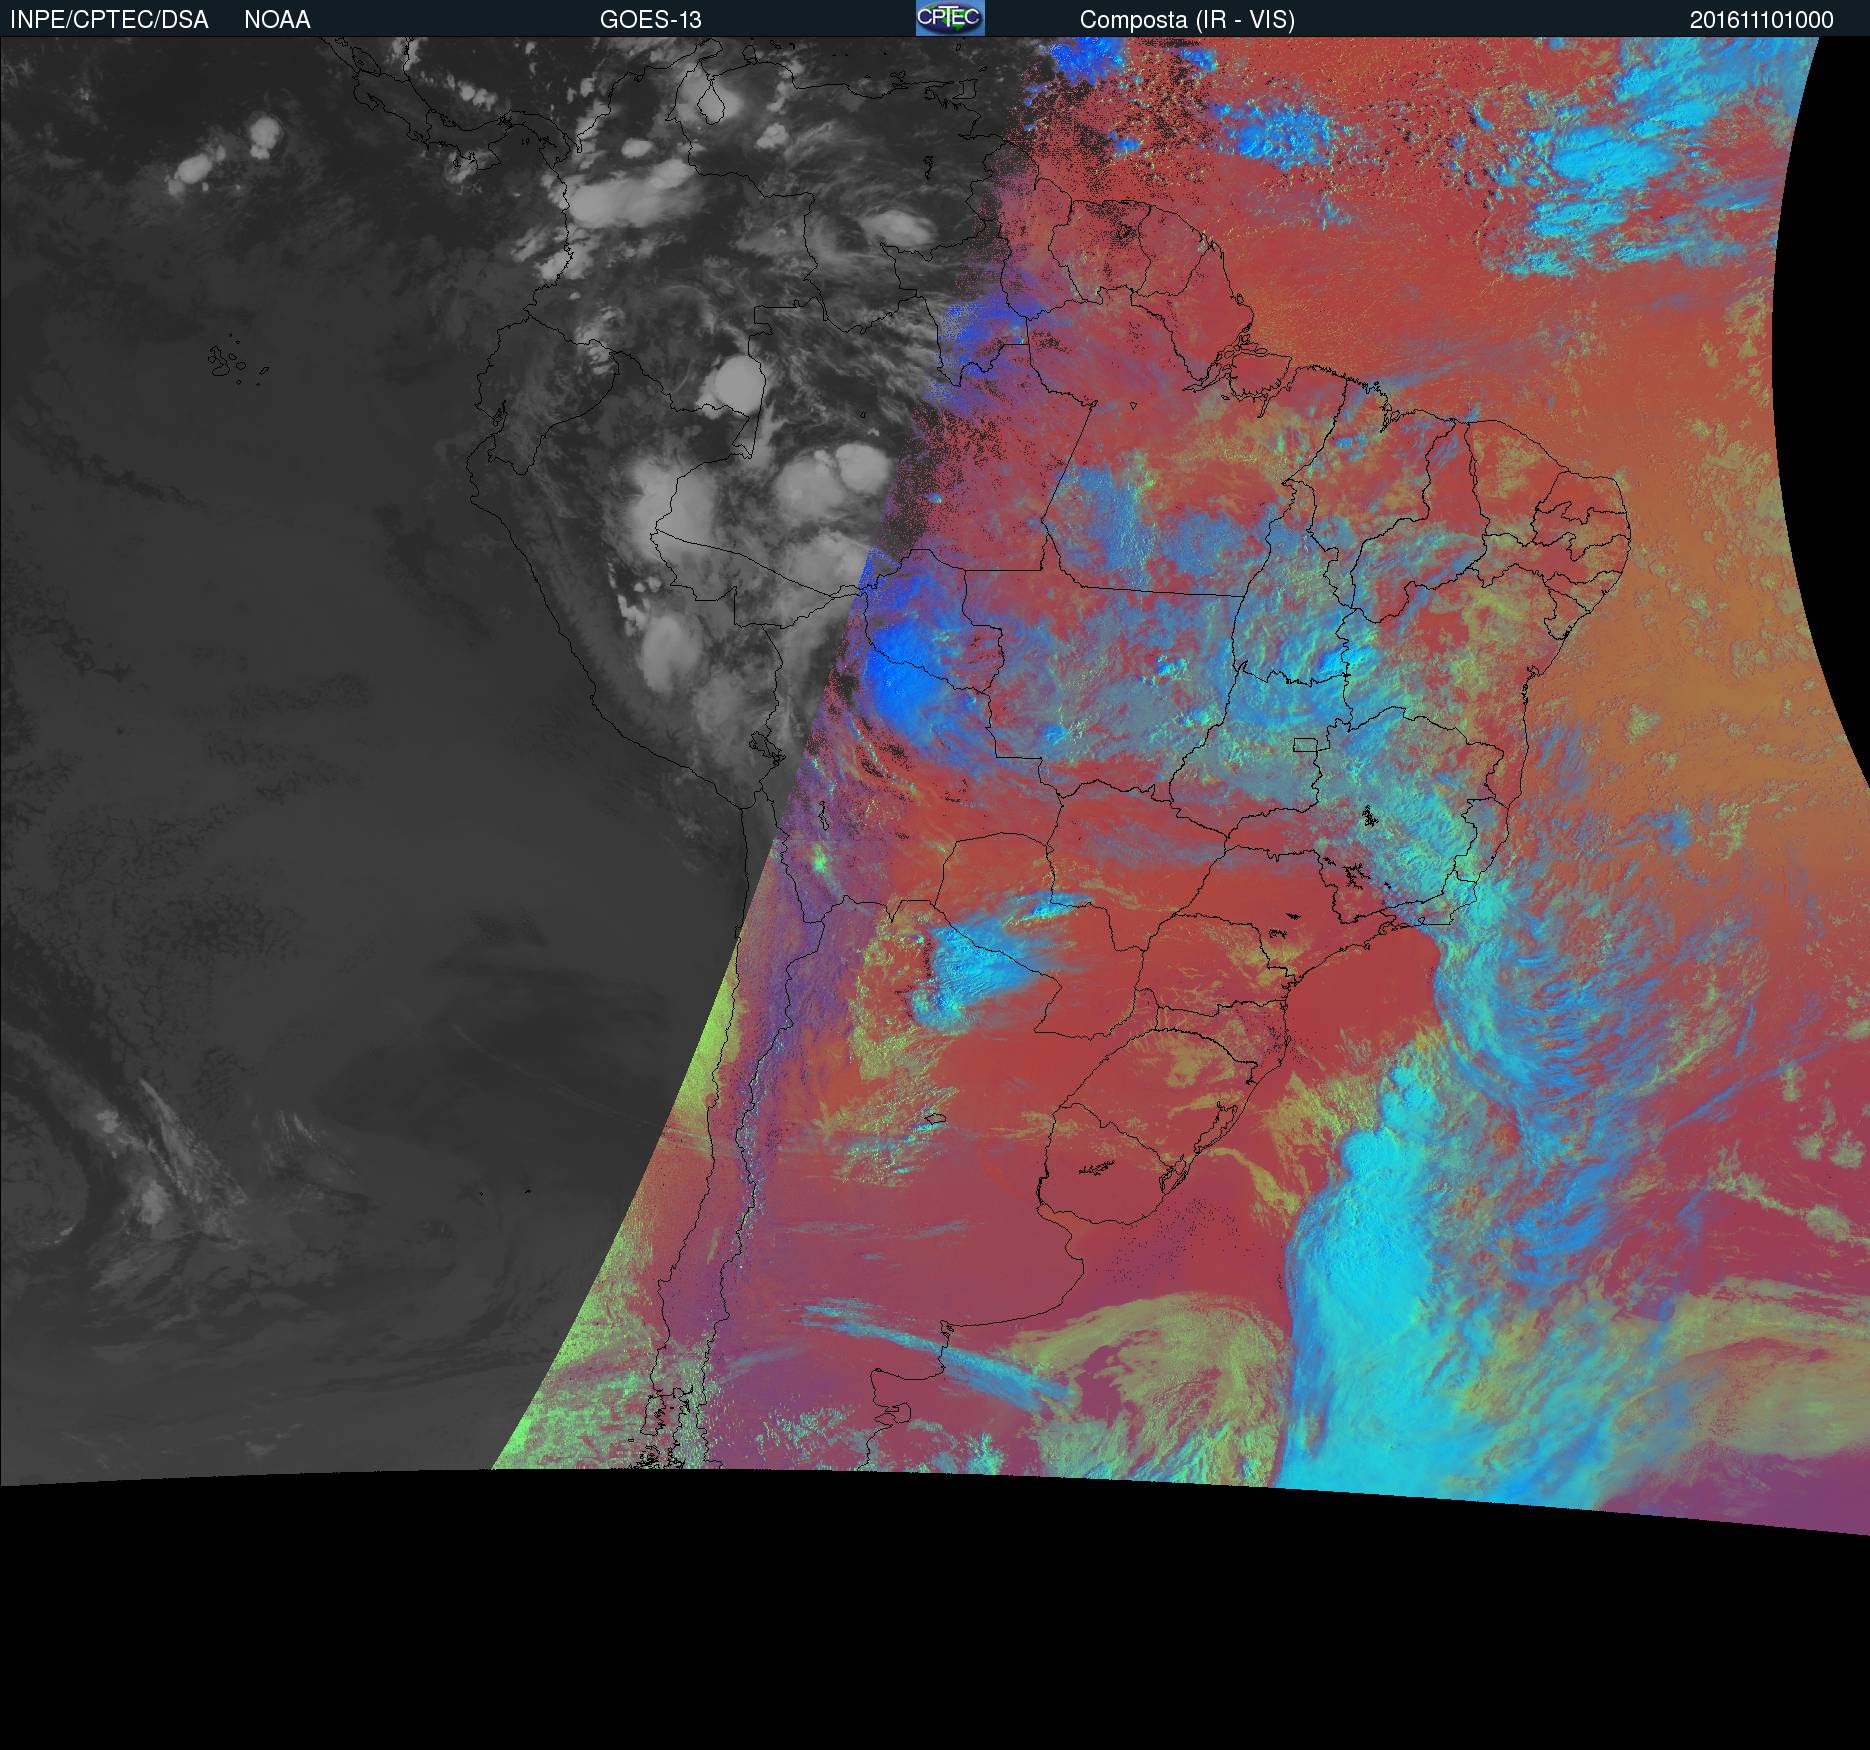Click the INPE/CPTEC/DSA header text
1870x1750 pixels.
(x=109, y=20)
